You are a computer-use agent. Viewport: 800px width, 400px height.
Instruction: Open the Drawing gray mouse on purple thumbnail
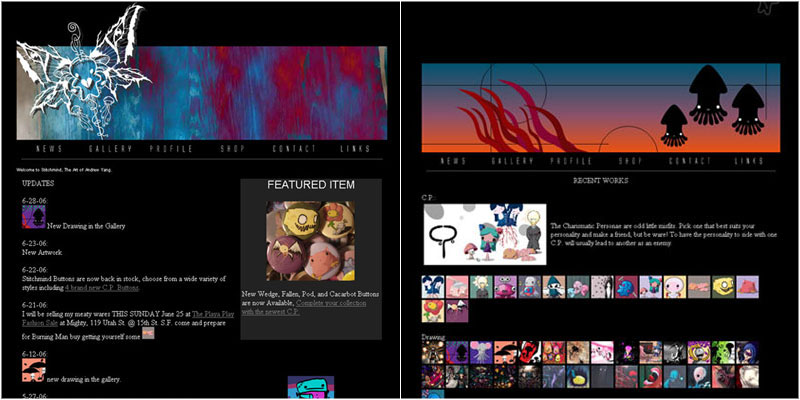(481, 353)
